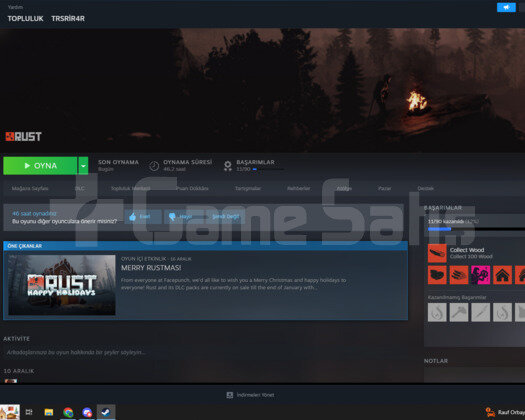Click the ÖNE ÇIKANLAR header bar
Viewport: 525px width, 420px height.
click(x=206, y=246)
